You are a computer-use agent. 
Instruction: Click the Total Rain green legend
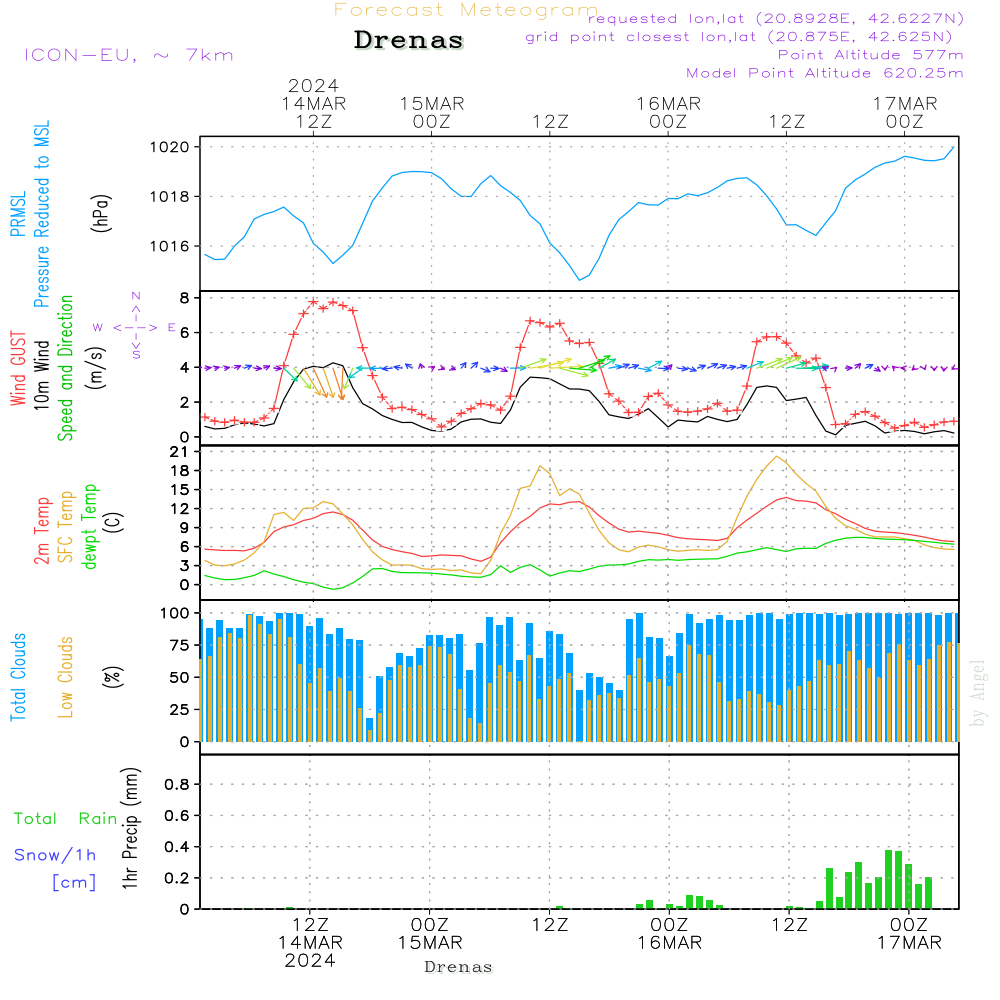coord(66,819)
